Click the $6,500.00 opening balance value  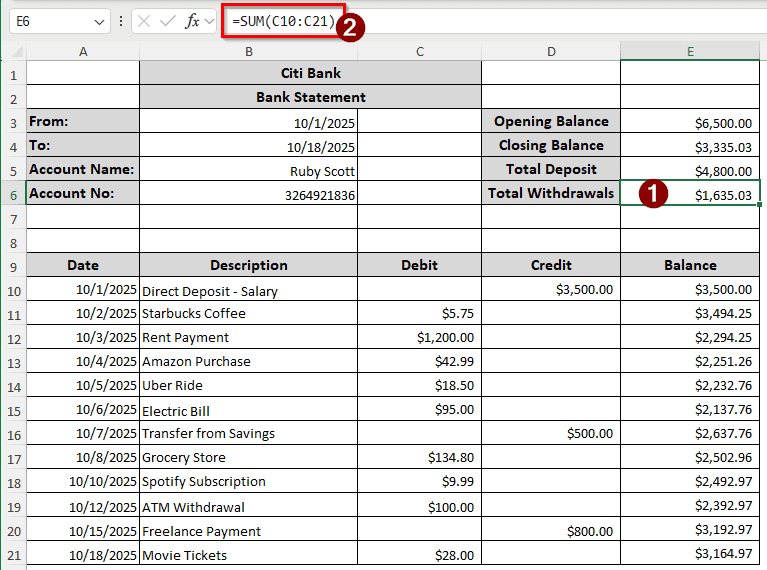[x=690, y=122]
